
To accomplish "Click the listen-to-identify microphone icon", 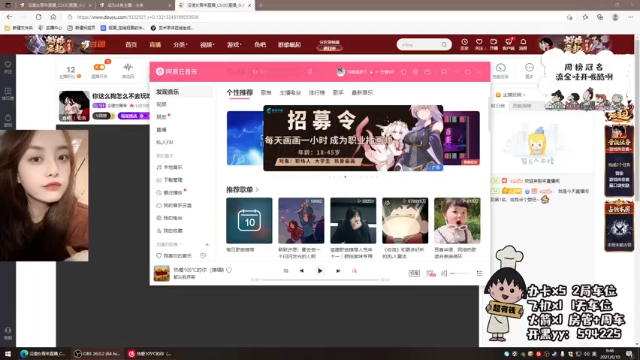I will click(x=310, y=72).
